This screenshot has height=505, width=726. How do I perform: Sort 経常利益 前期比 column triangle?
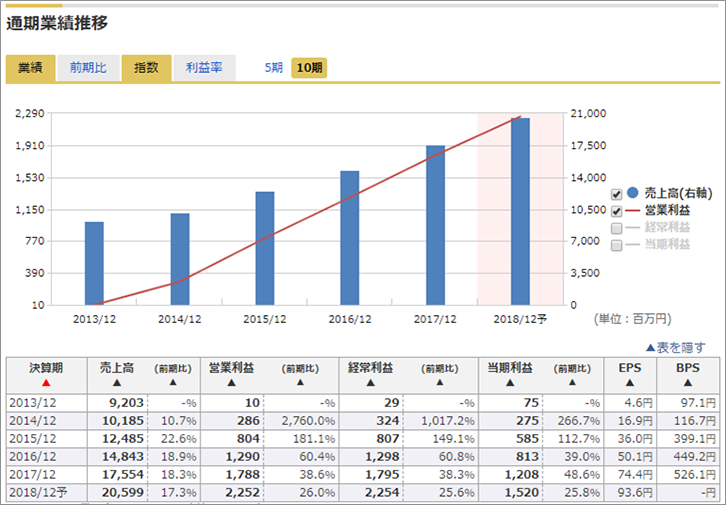[x=439, y=382]
